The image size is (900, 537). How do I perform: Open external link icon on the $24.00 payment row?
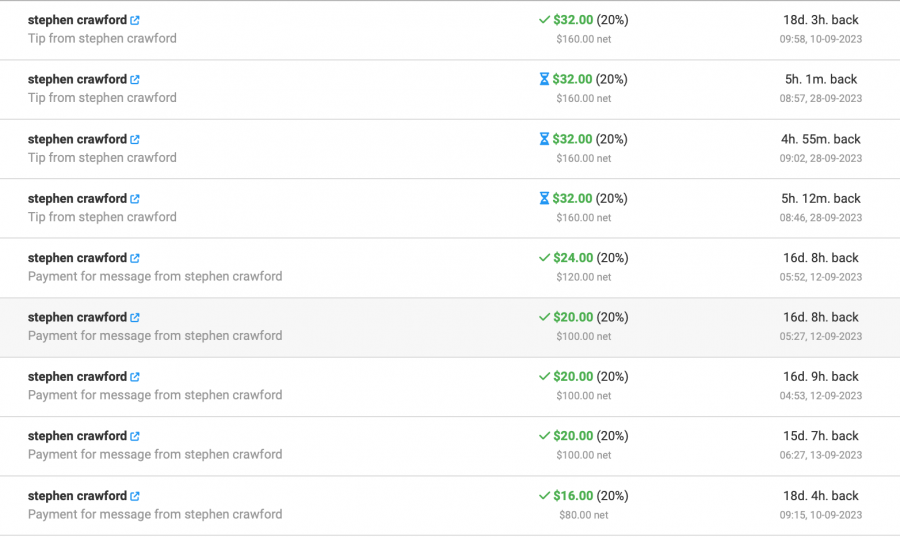[x=135, y=258]
